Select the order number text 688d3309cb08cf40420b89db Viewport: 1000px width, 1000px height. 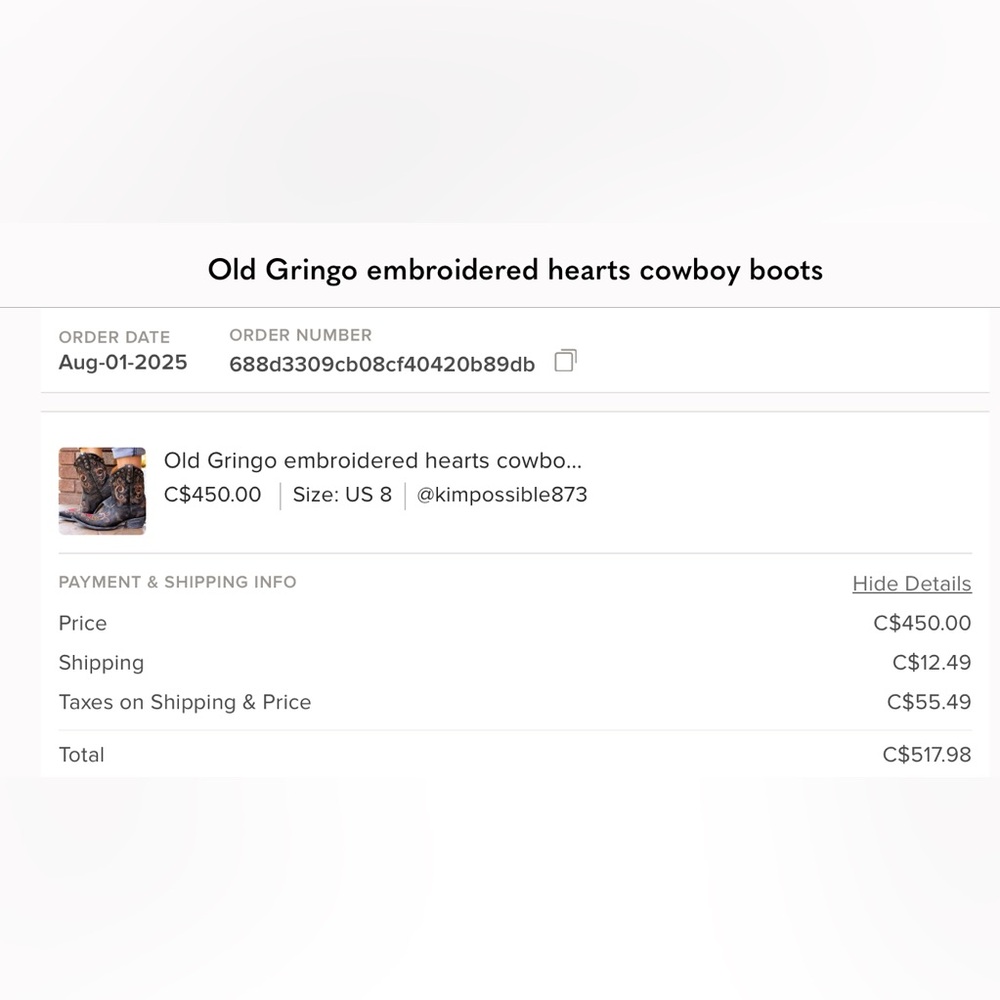point(381,364)
